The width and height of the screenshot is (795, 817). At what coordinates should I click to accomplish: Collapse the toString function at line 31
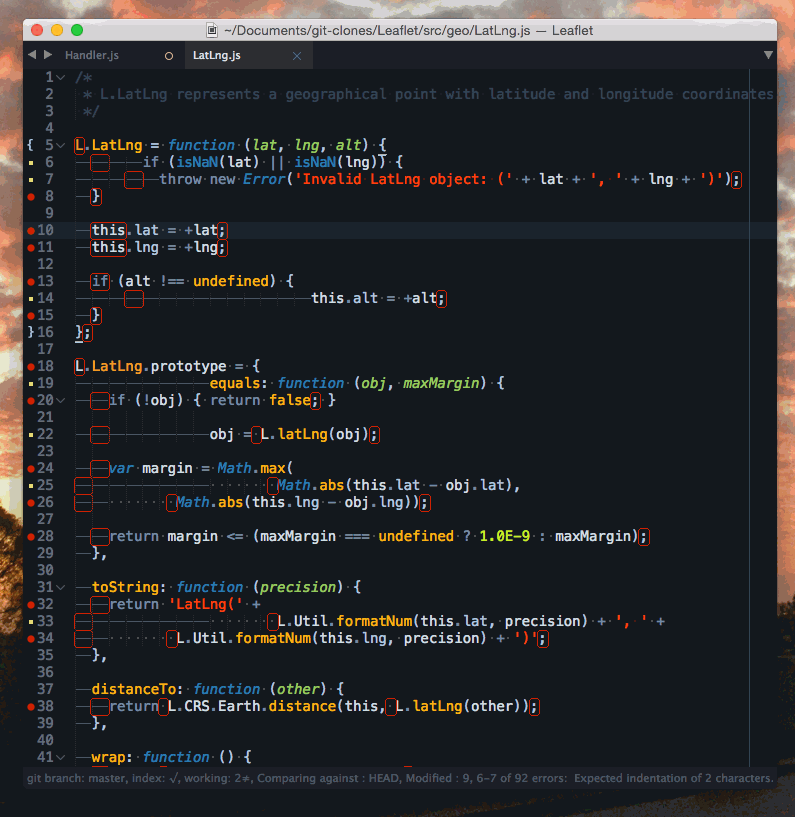pyautogui.click(x=63, y=587)
